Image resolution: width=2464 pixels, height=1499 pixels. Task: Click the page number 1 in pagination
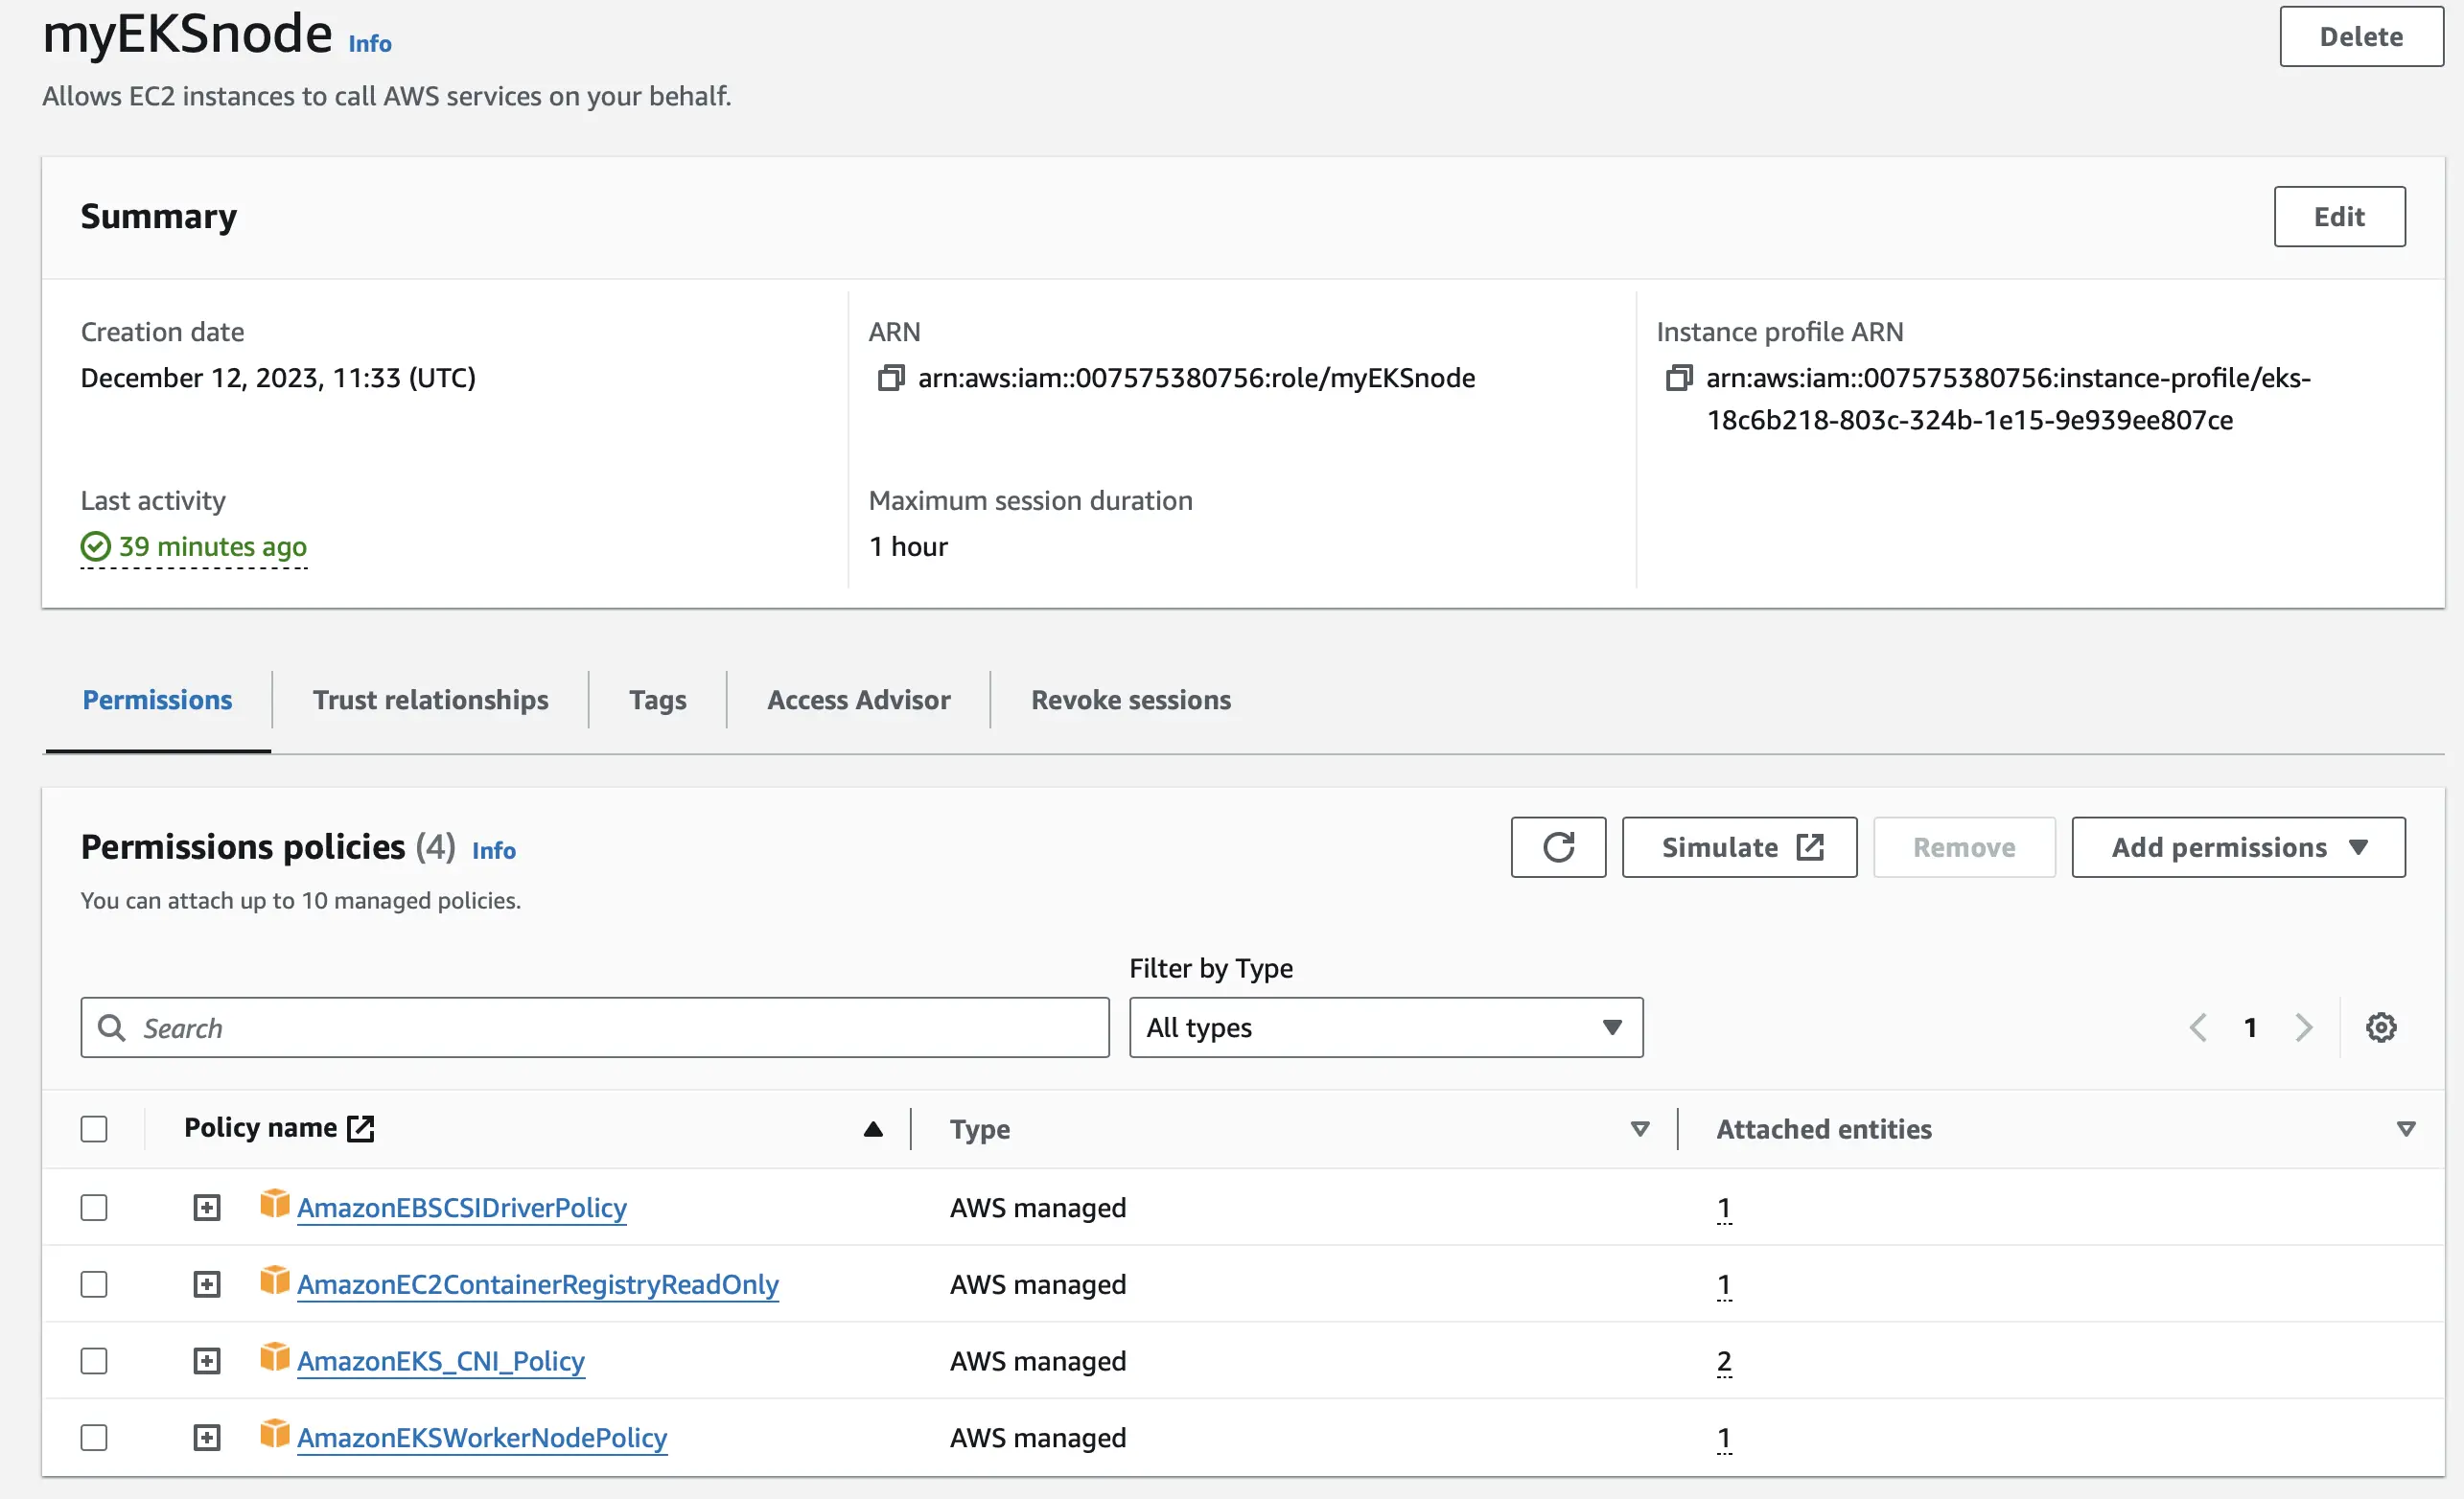click(x=2250, y=1027)
